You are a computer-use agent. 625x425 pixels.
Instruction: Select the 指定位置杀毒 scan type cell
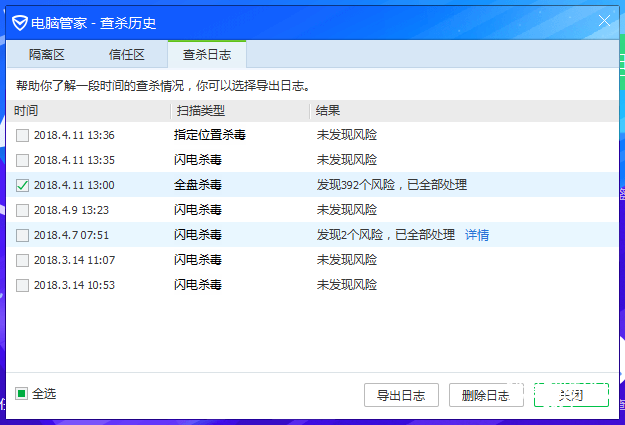(210, 135)
